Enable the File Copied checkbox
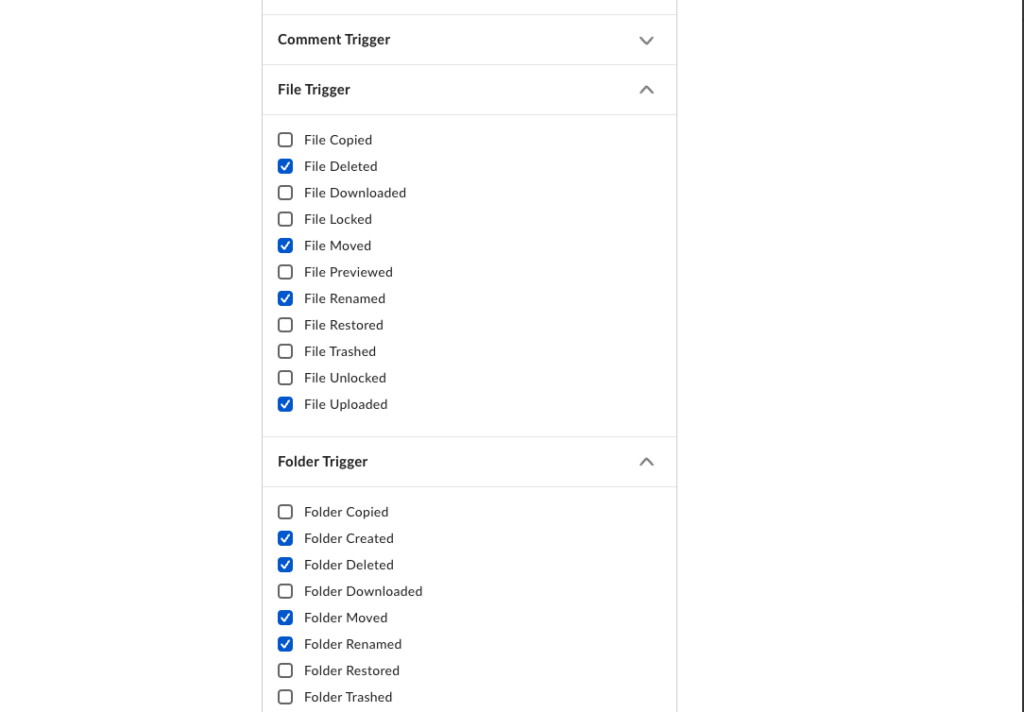Viewport: 1024px width, 712px height. coord(286,140)
